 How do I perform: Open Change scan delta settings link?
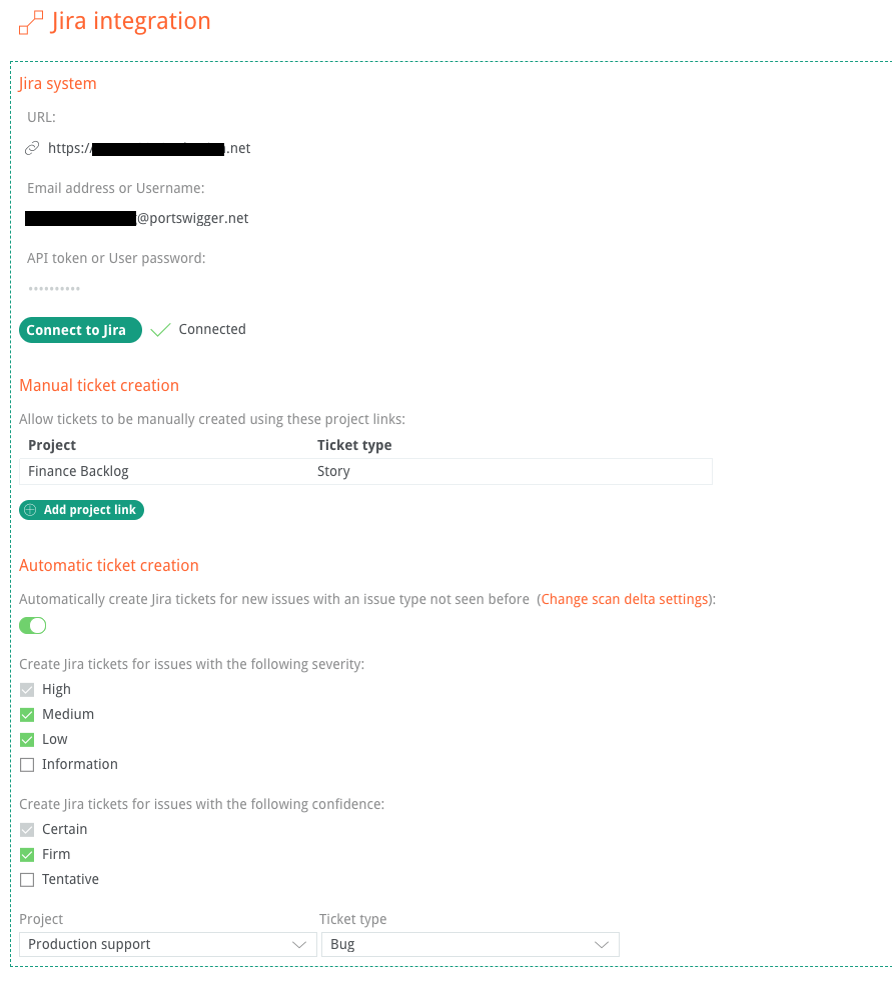click(625, 599)
